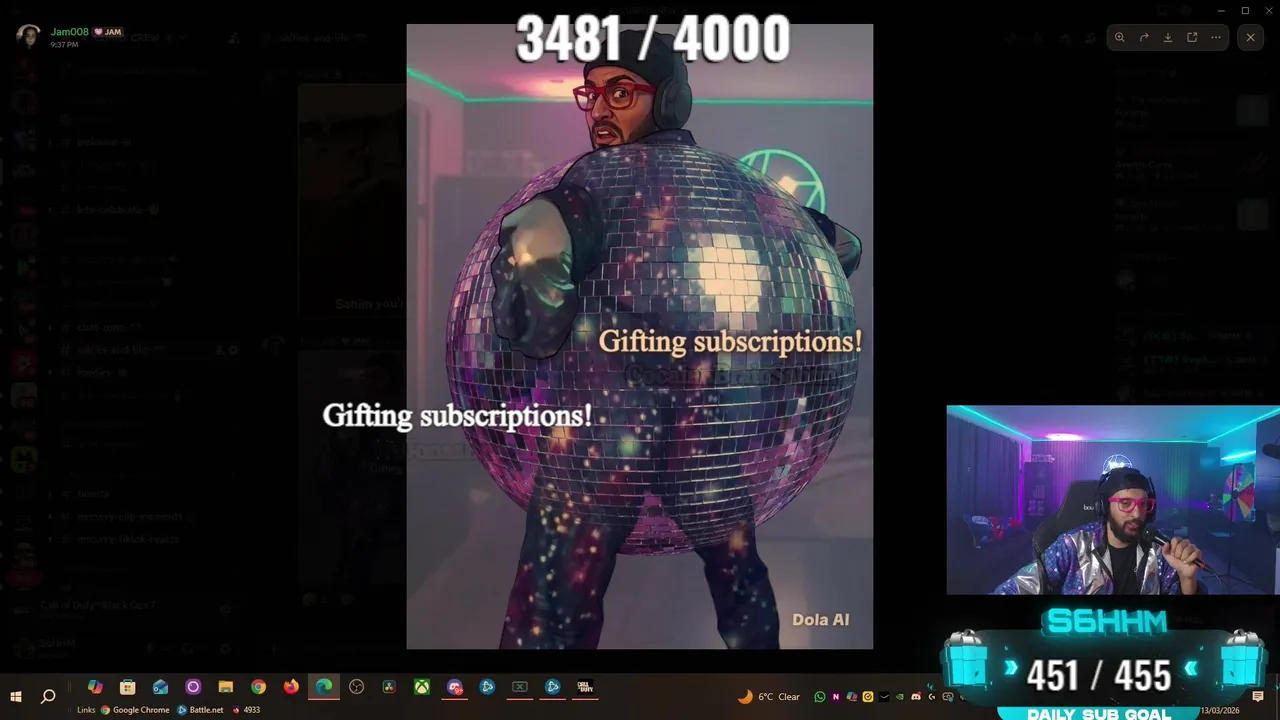This screenshot has width=1280, height=720.
Task: Open the 6°C Clear weather widget
Action: click(x=769, y=697)
